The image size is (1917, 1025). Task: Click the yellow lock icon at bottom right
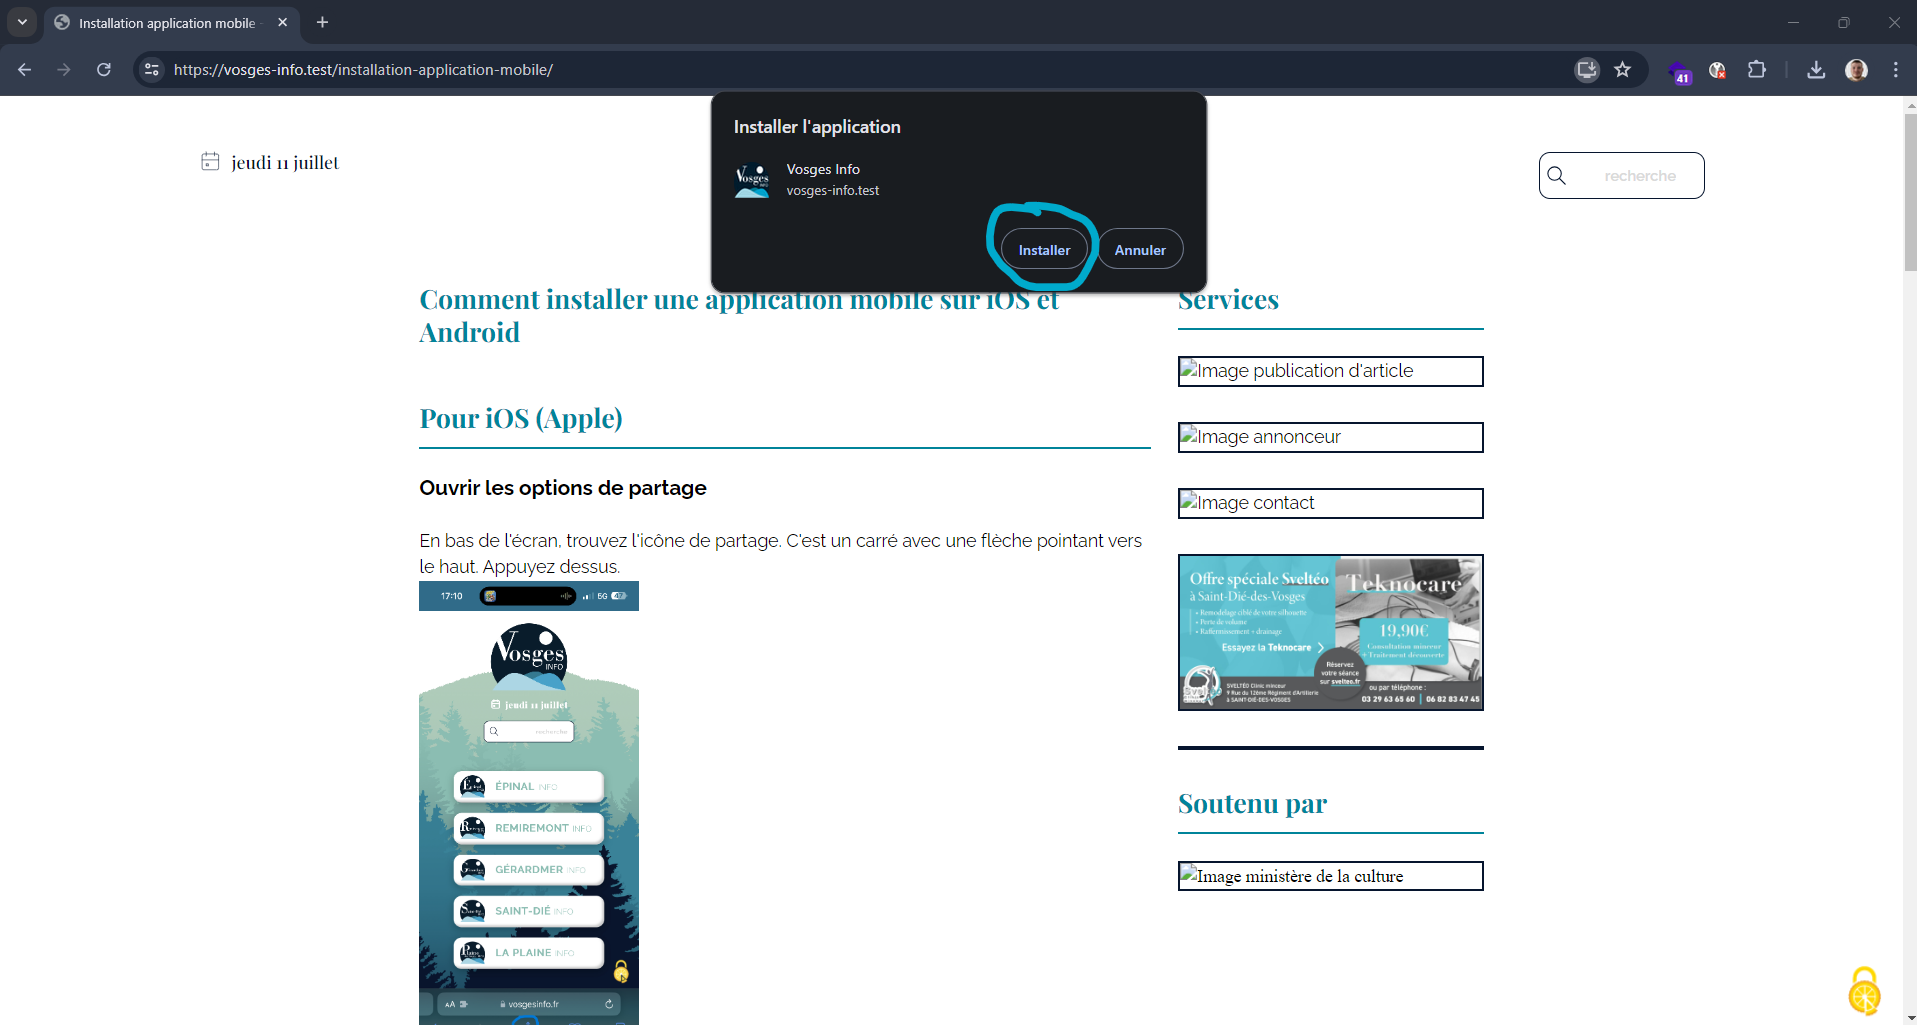[x=1864, y=991]
